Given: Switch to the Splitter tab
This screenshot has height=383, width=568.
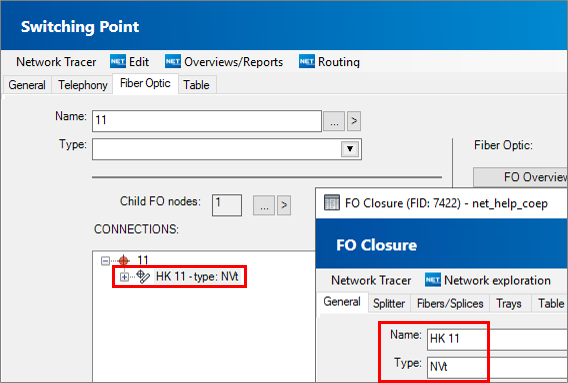Looking at the screenshot, I should (x=389, y=303).
